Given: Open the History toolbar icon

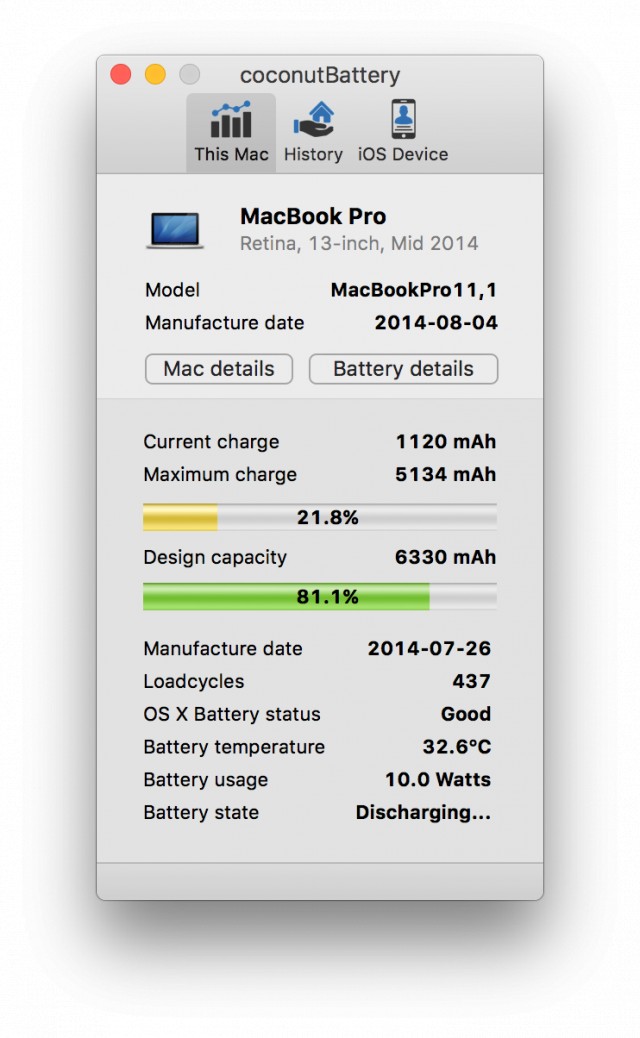Looking at the screenshot, I should [x=313, y=120].
